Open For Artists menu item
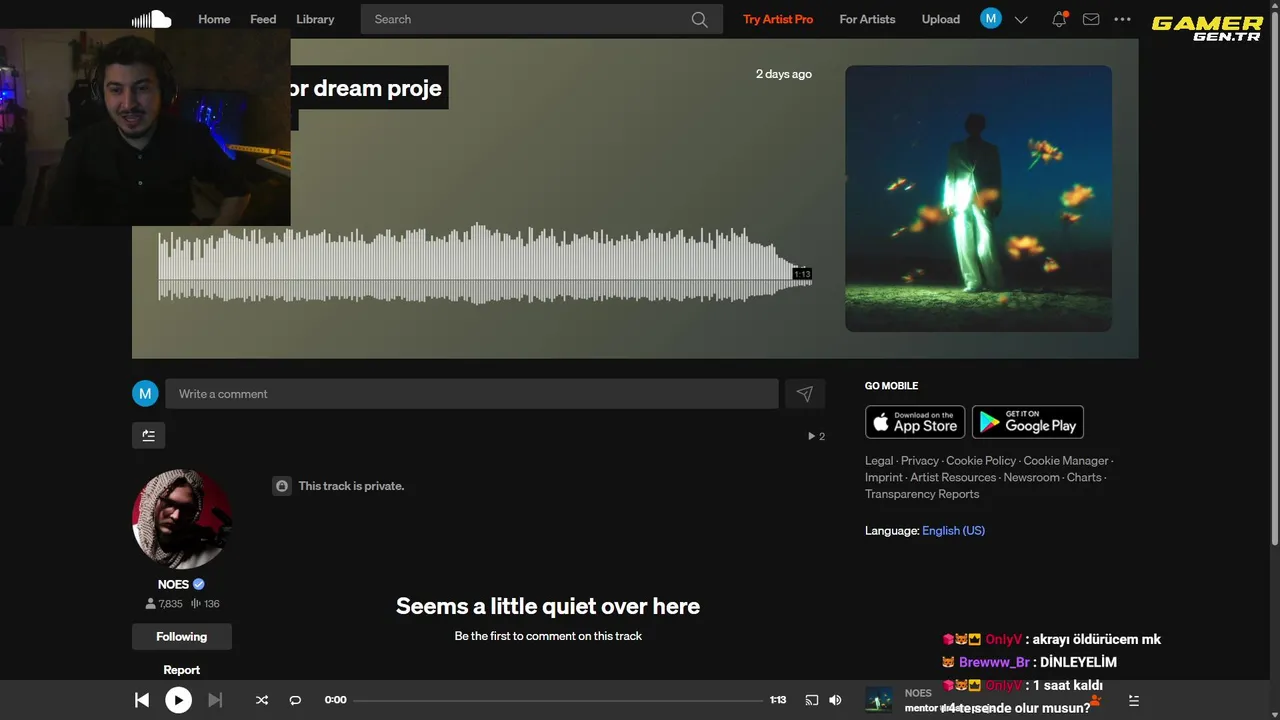 click(x=867, y=19)
